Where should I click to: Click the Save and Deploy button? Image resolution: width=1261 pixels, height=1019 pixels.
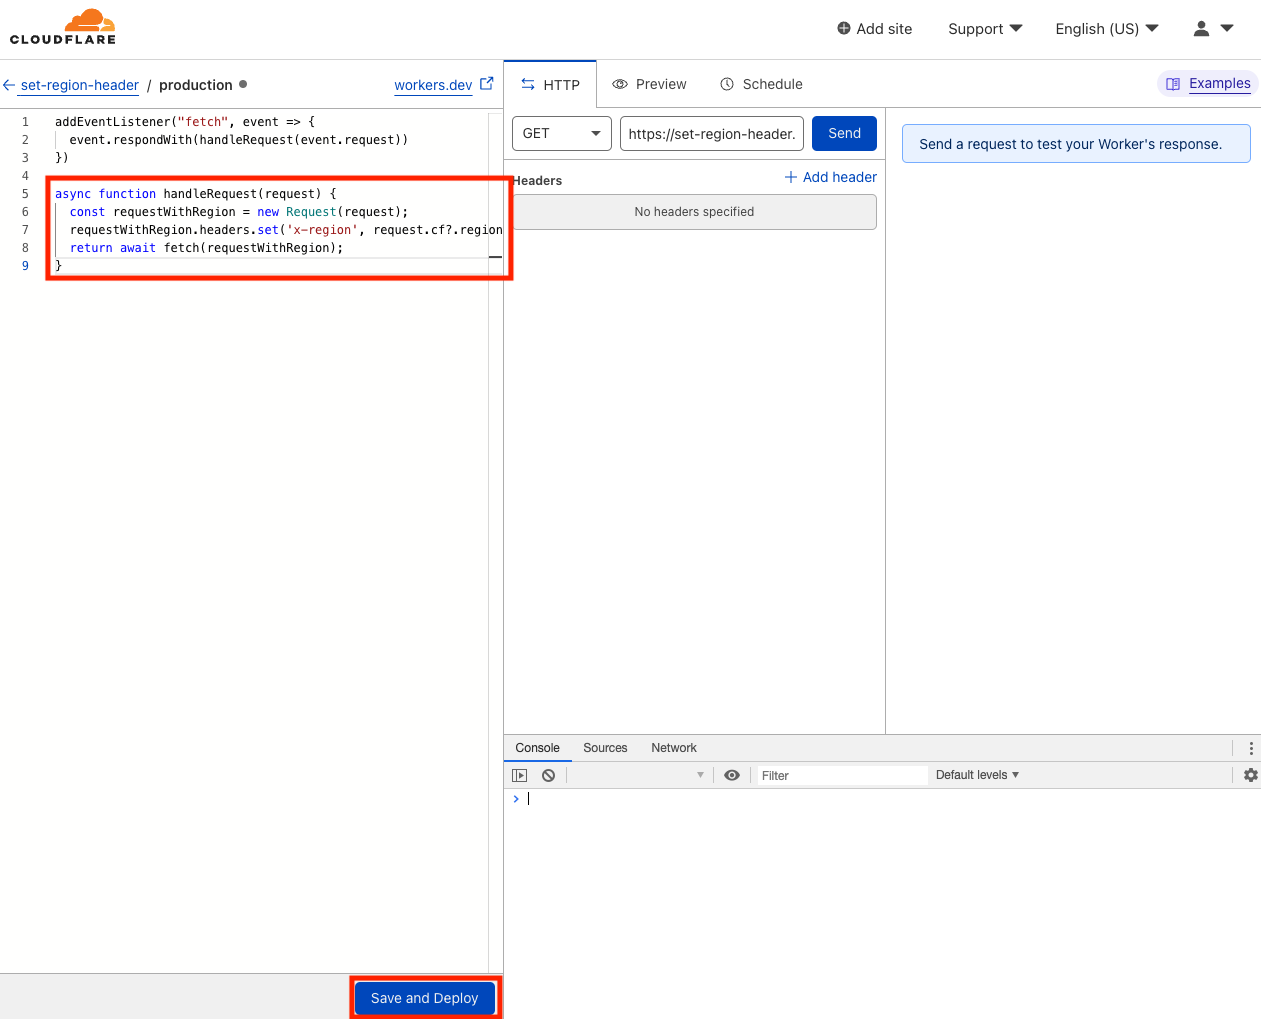coord(425,997)
